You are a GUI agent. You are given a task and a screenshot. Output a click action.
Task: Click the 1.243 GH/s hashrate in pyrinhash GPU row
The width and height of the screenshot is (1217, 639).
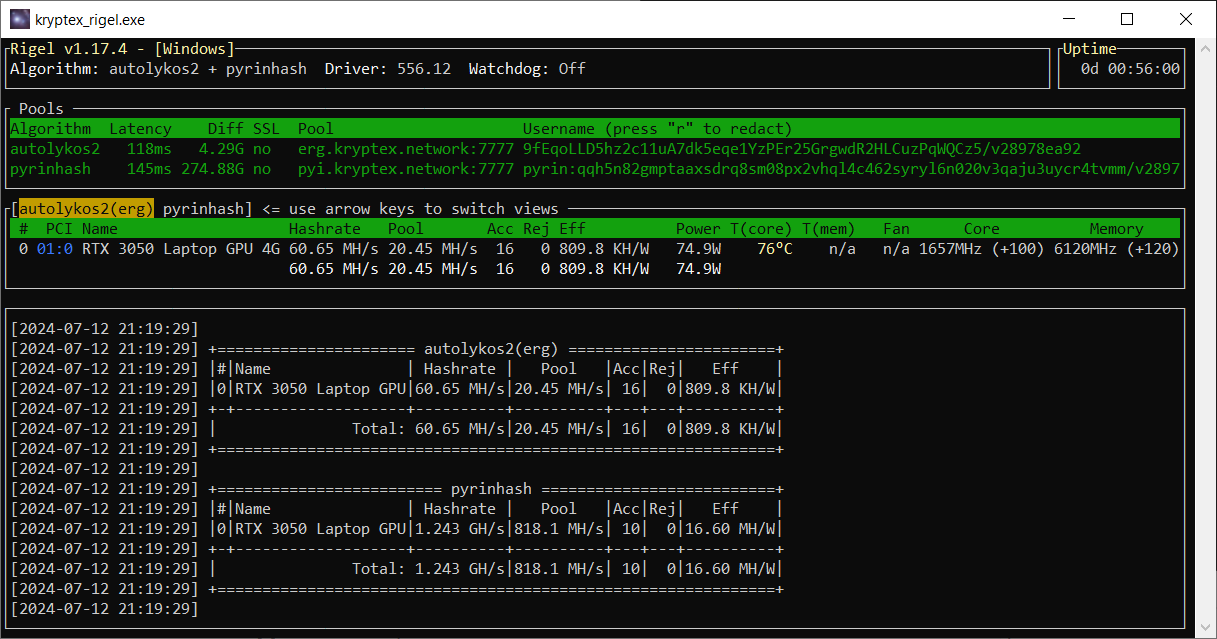[x=460, y=529]
